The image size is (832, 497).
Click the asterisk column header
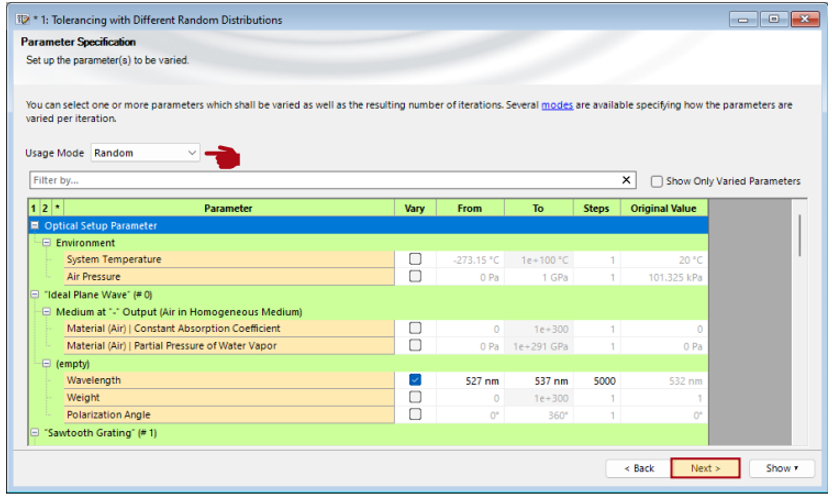pos(57,208)
